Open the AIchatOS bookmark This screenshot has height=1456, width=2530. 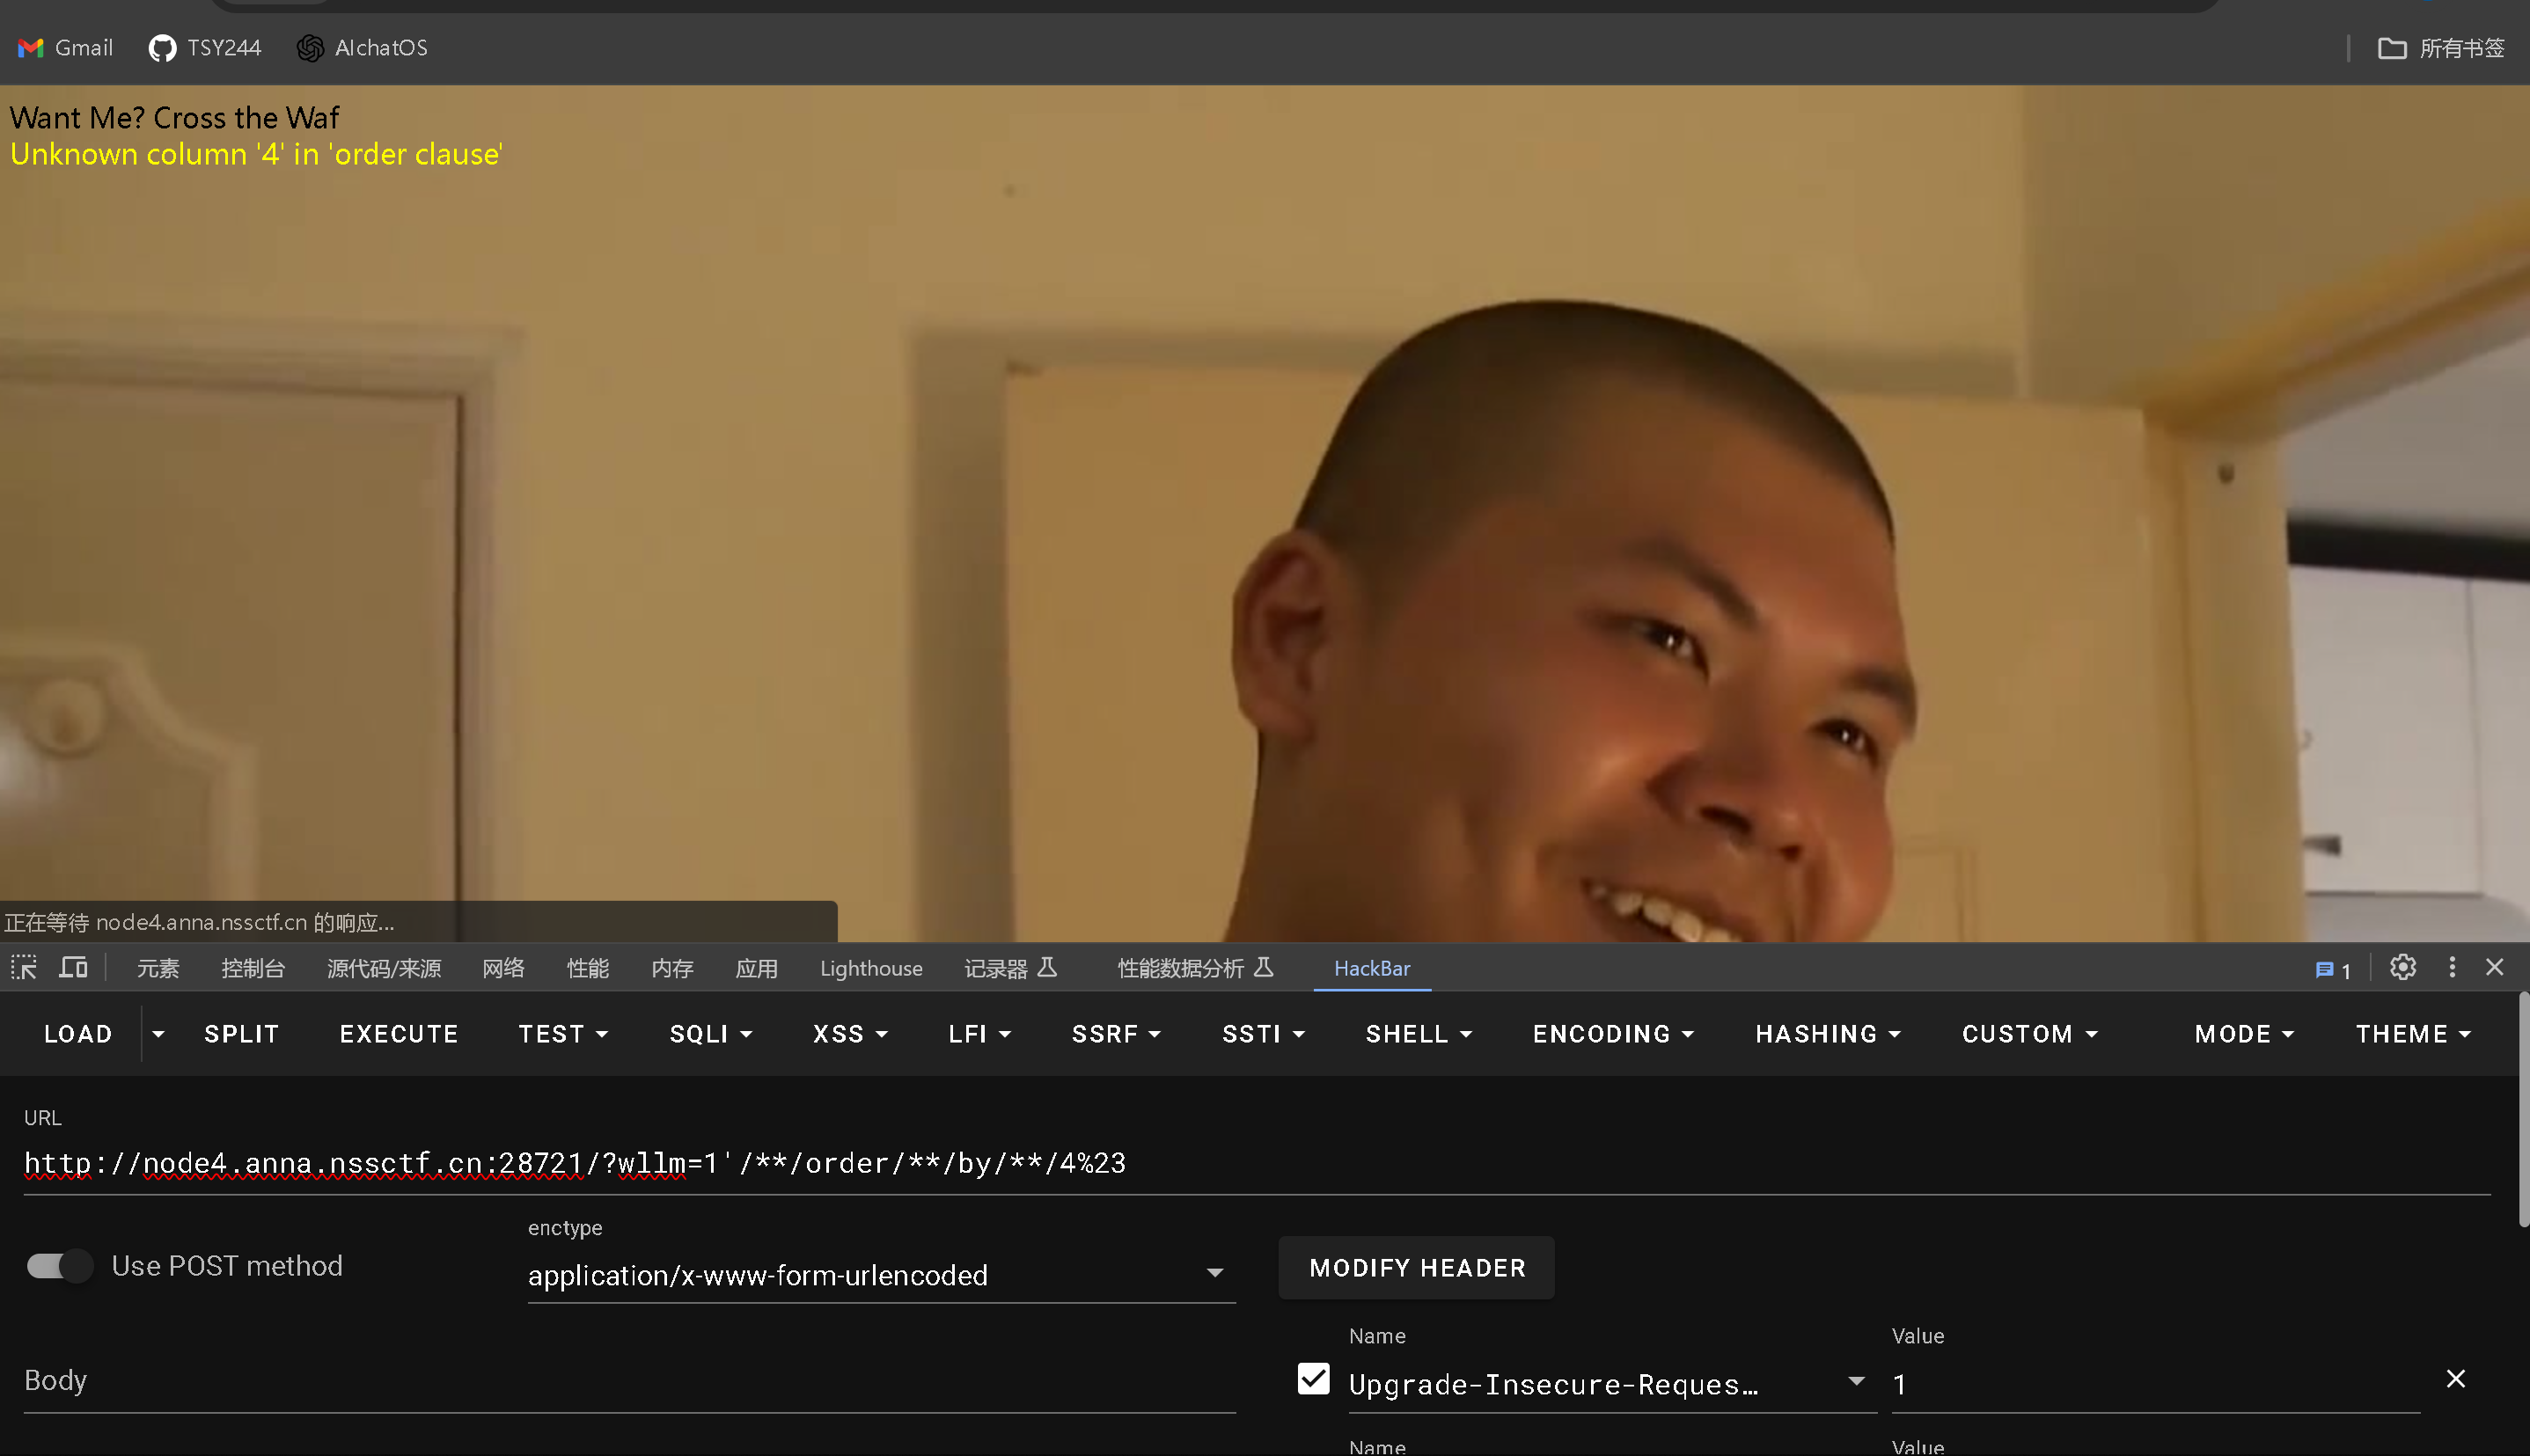point(362,47)
